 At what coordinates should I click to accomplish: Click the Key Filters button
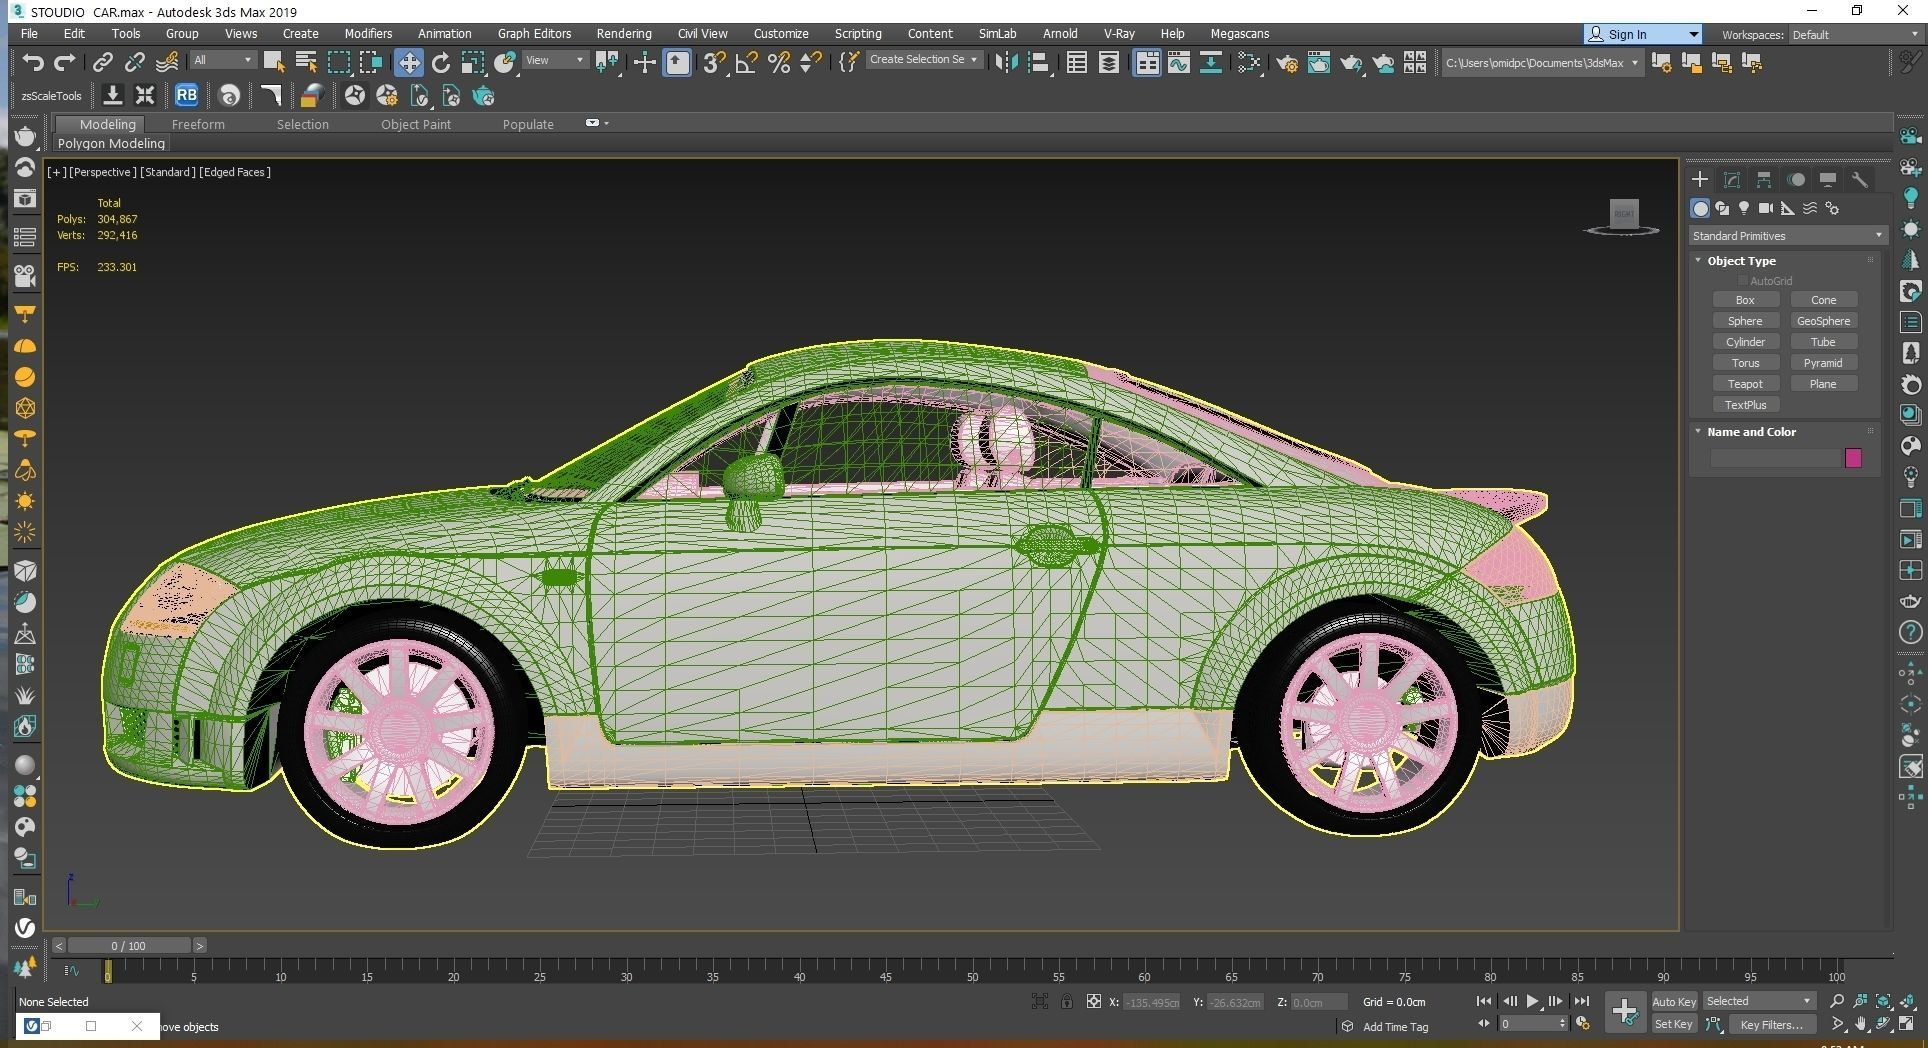(x=1771, y=1024)
